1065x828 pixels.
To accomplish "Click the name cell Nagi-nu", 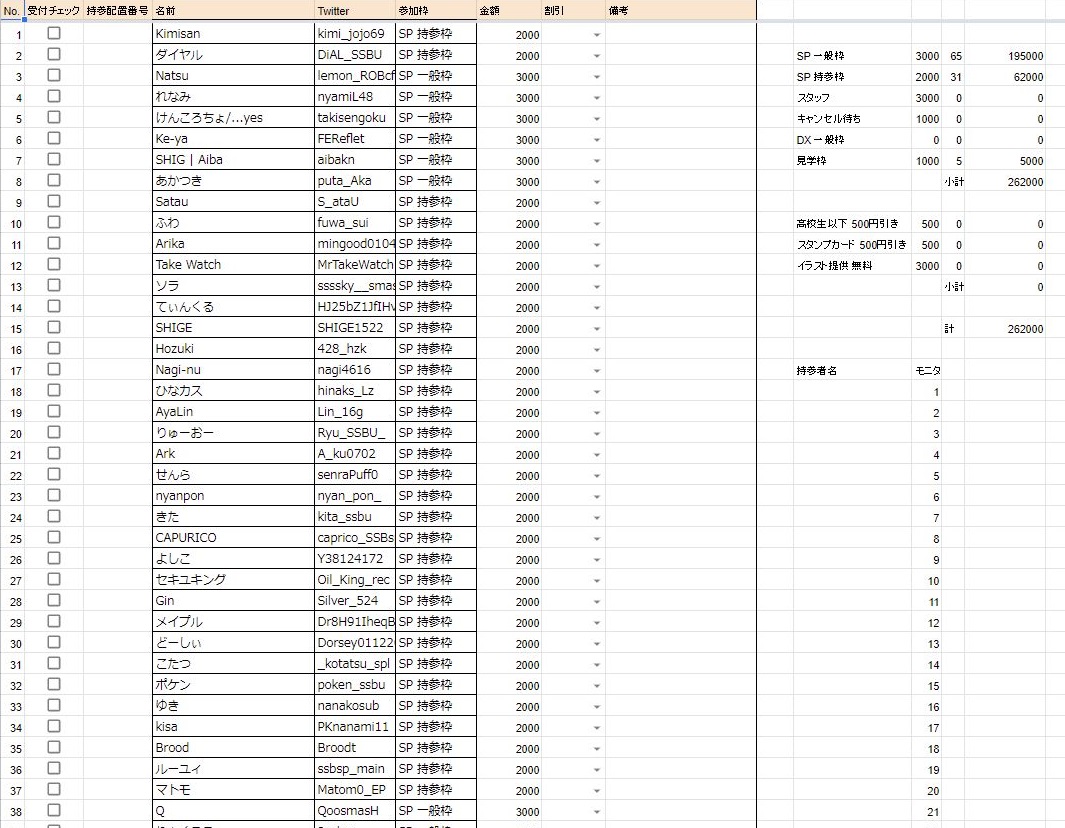I will click(x=234, y=370).
